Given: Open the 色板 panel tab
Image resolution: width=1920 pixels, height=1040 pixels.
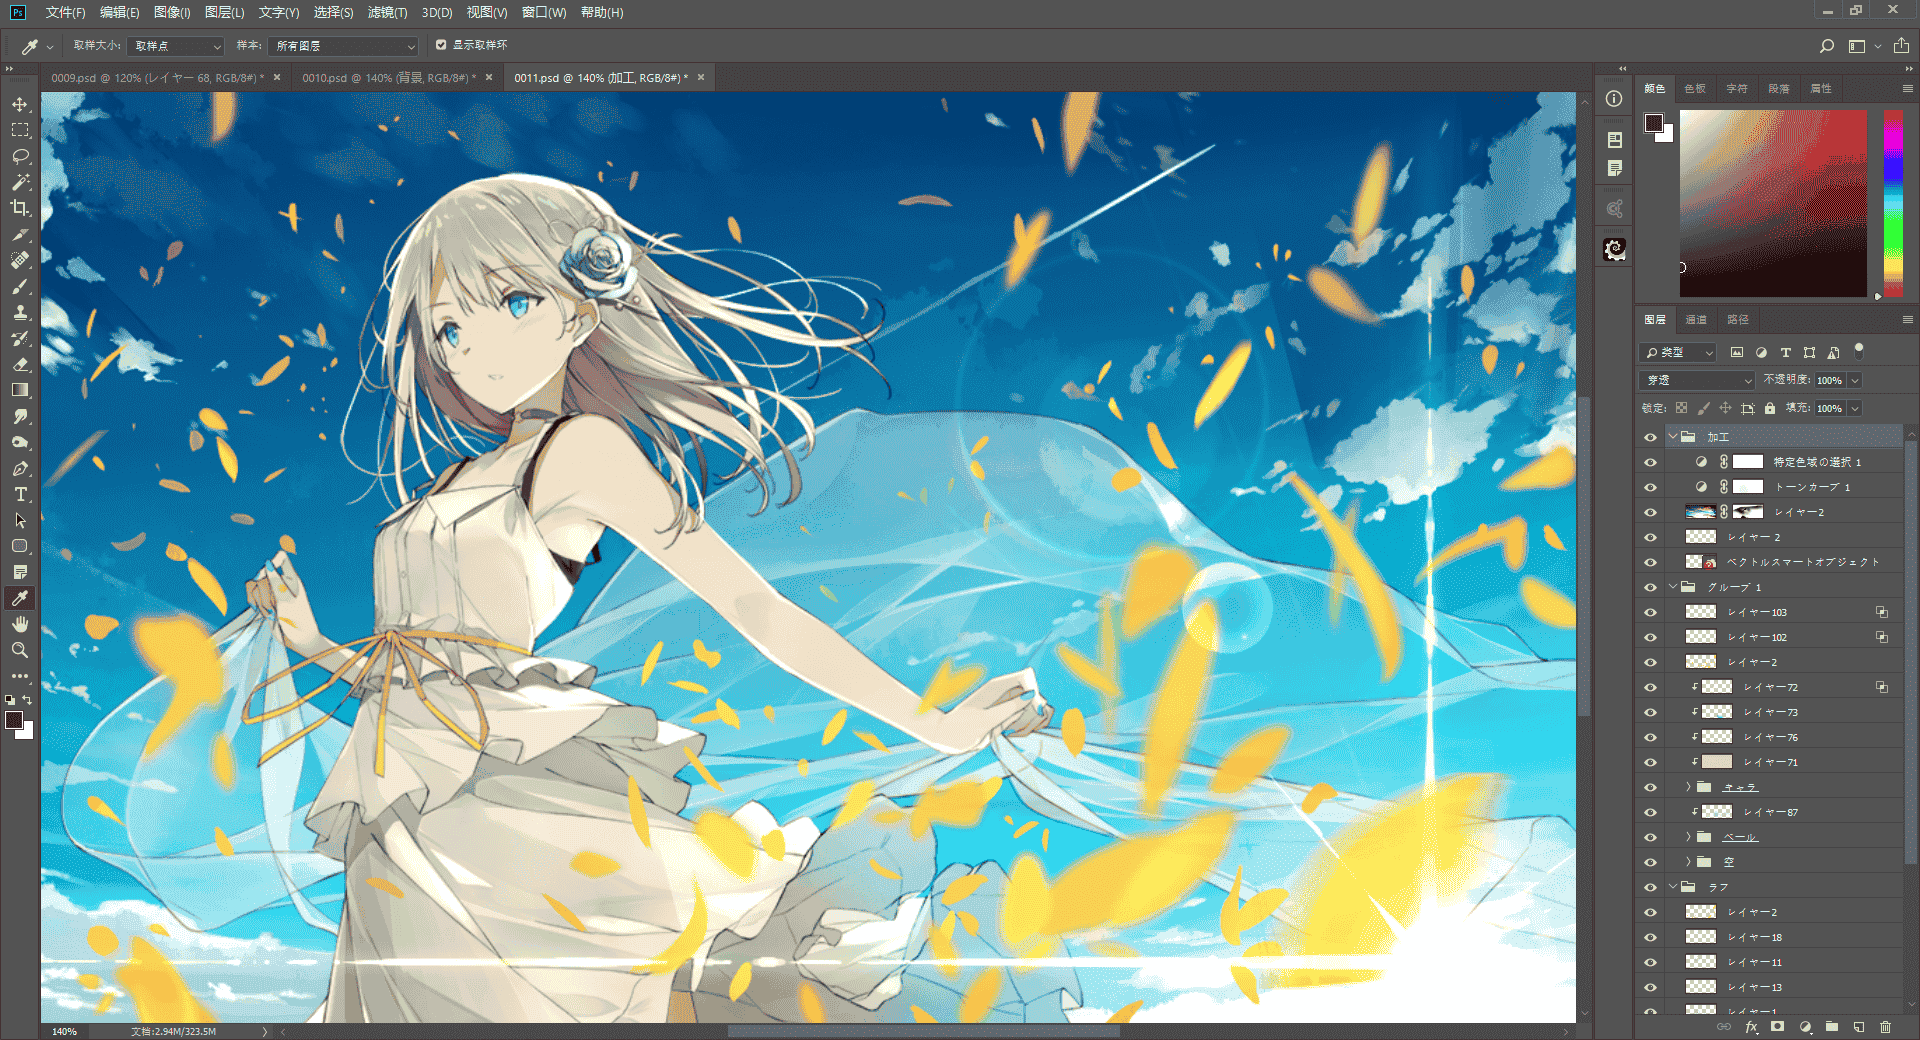Looking at the screenshot, I should [1695, 89].
